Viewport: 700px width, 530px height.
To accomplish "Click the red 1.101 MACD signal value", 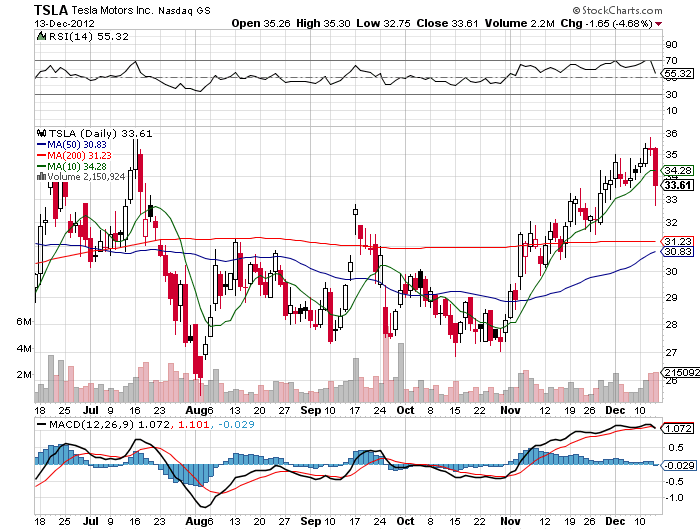I will (193, 425).
